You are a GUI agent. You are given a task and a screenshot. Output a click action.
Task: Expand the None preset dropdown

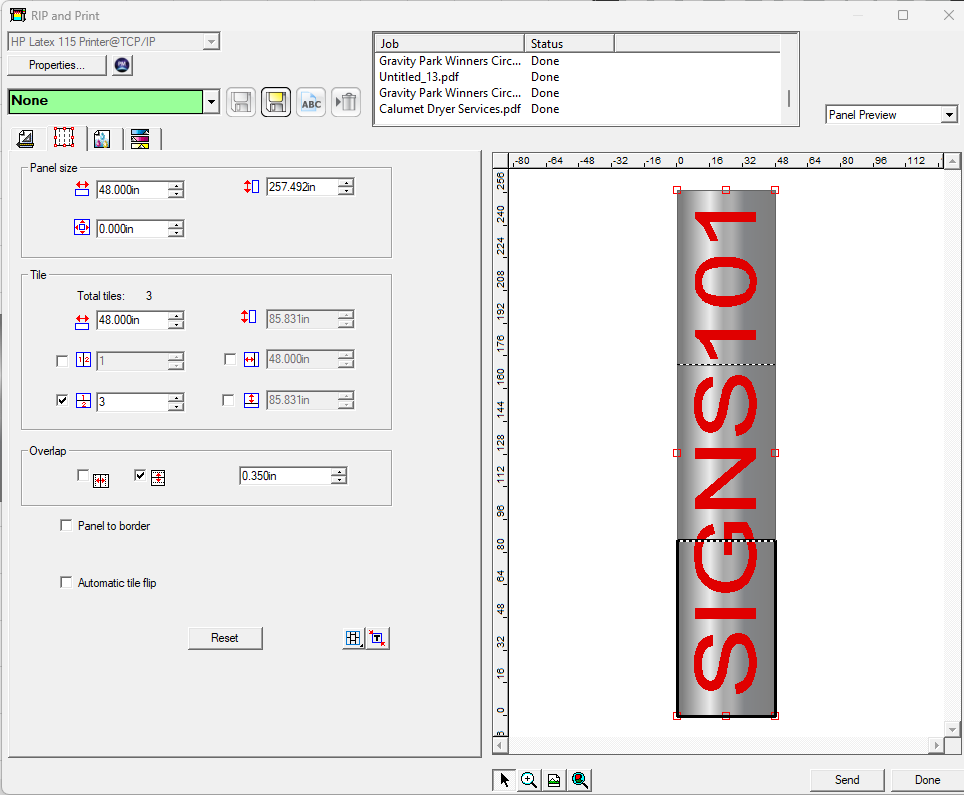pyautogui.click(x=211, y=102)
